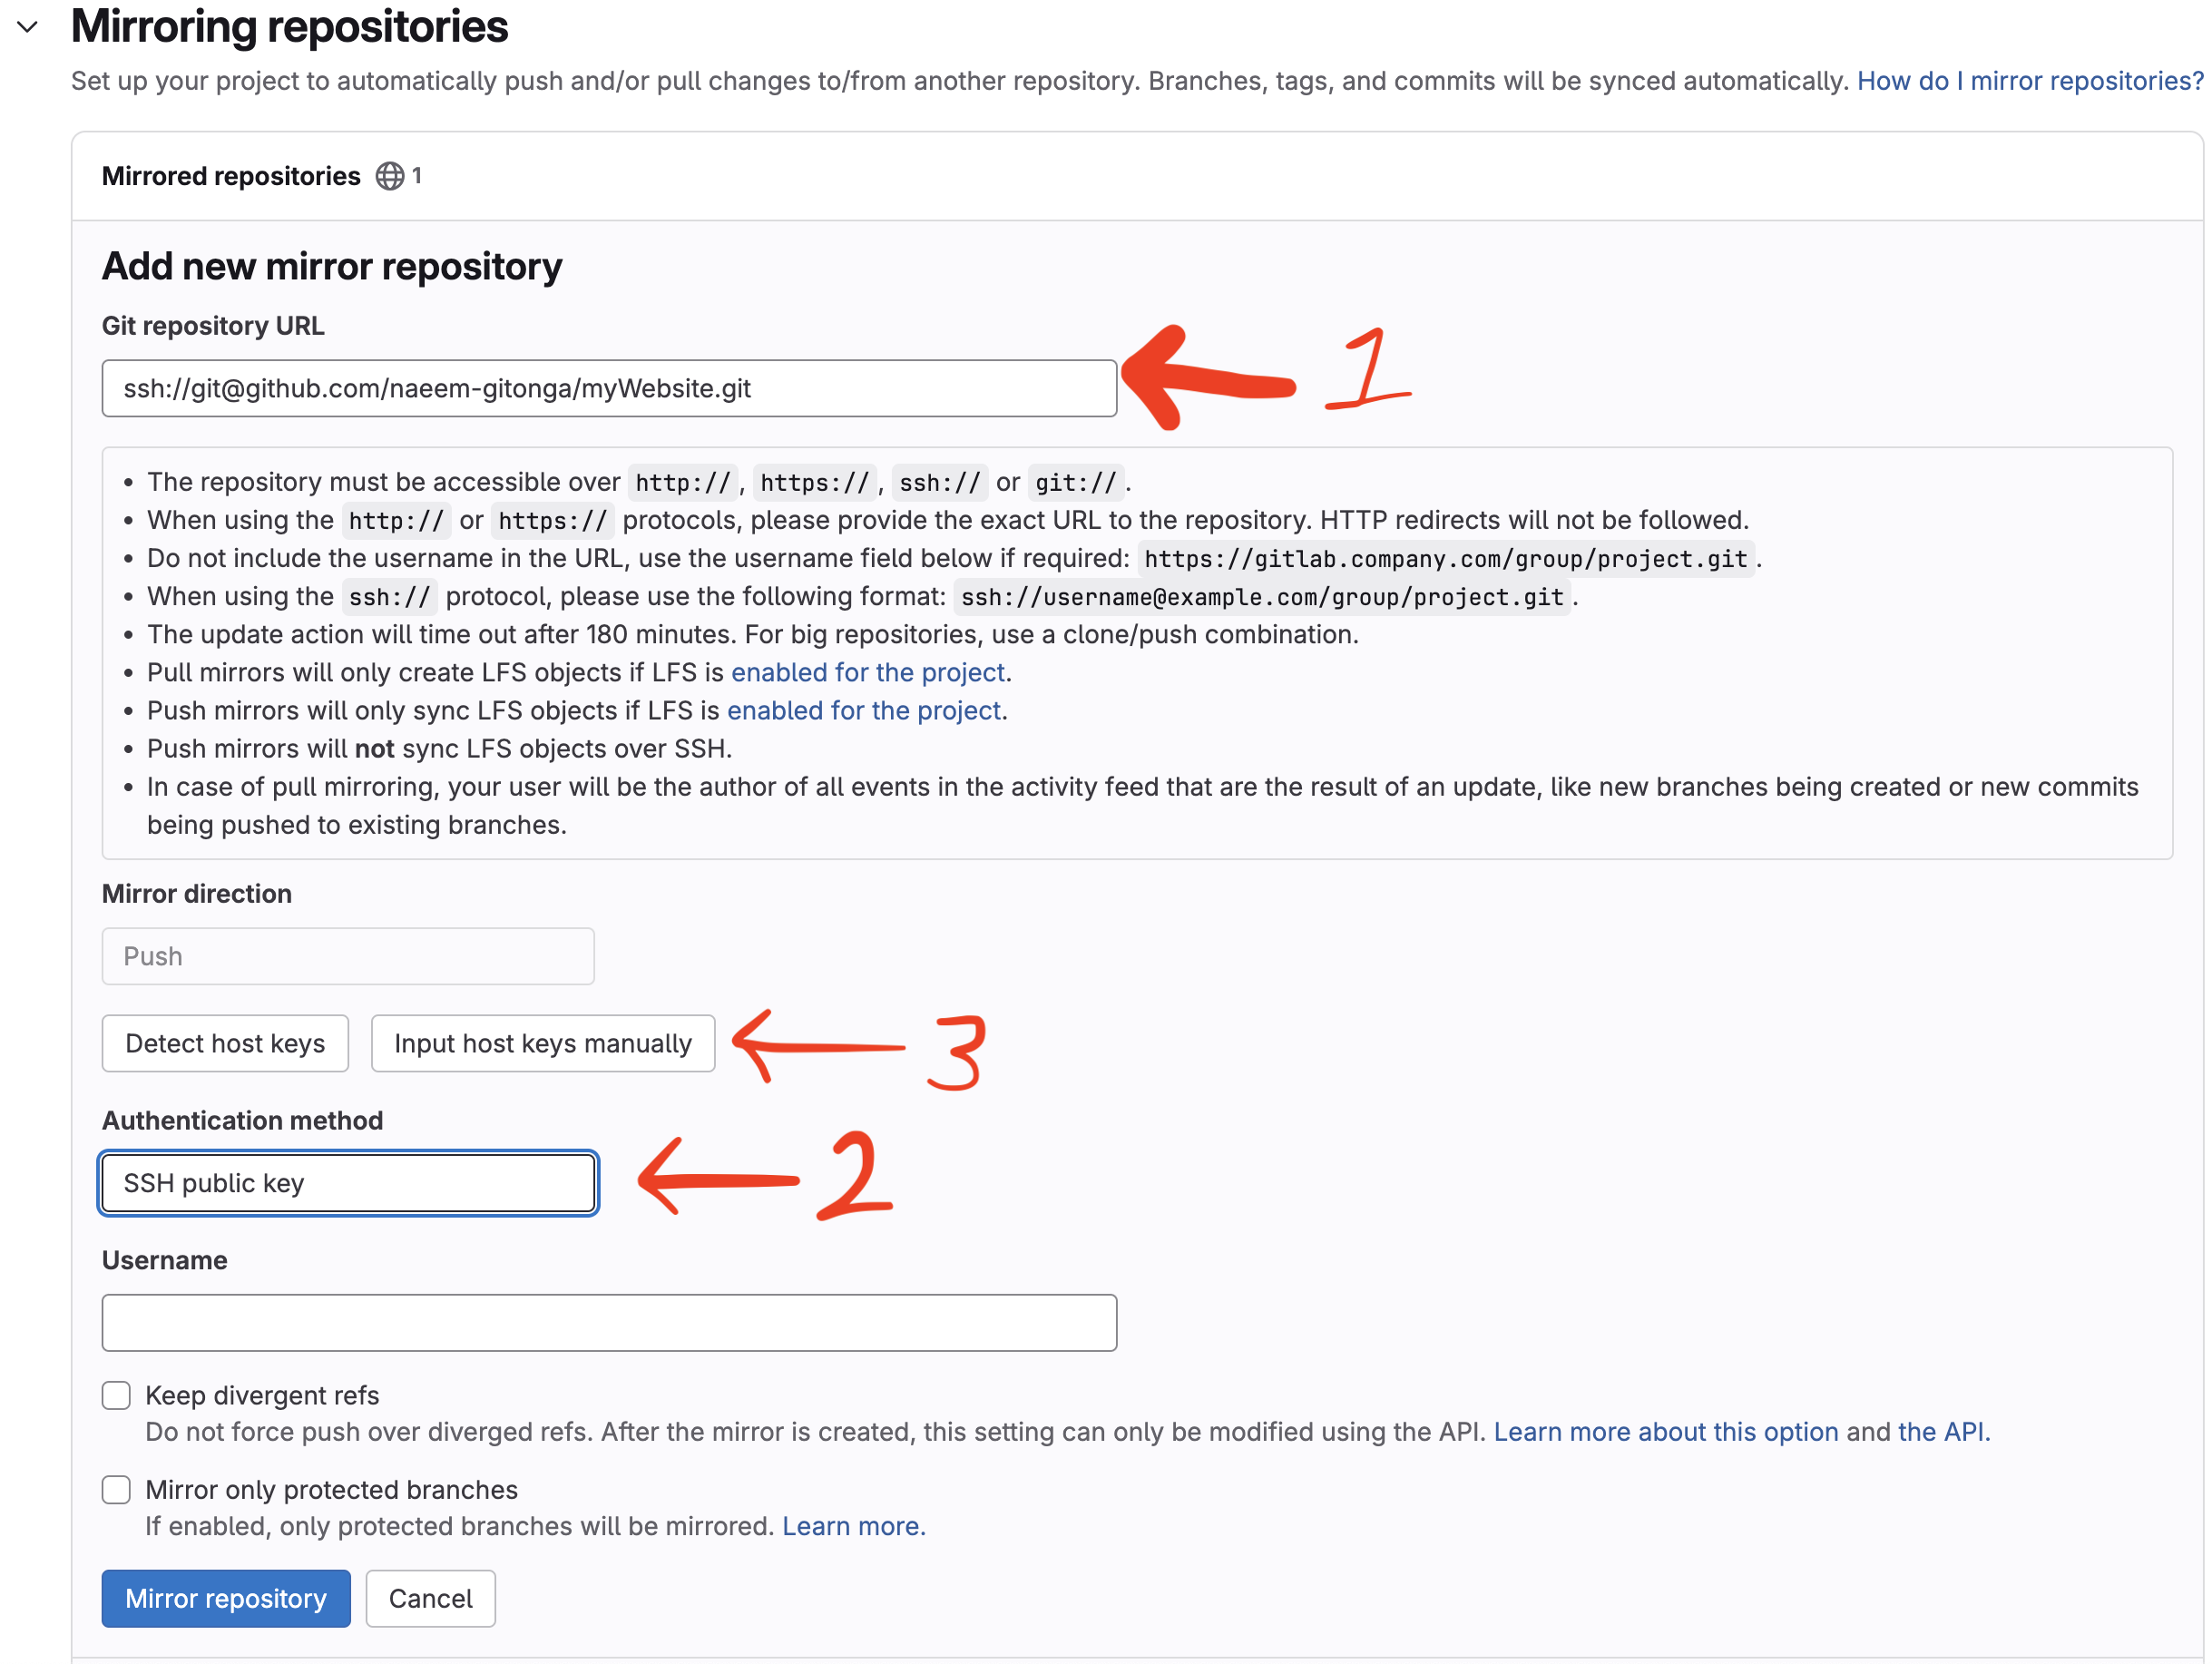Open the Authentication method dropdown
2212x1664 pixels.
[x=347, y=1183]
